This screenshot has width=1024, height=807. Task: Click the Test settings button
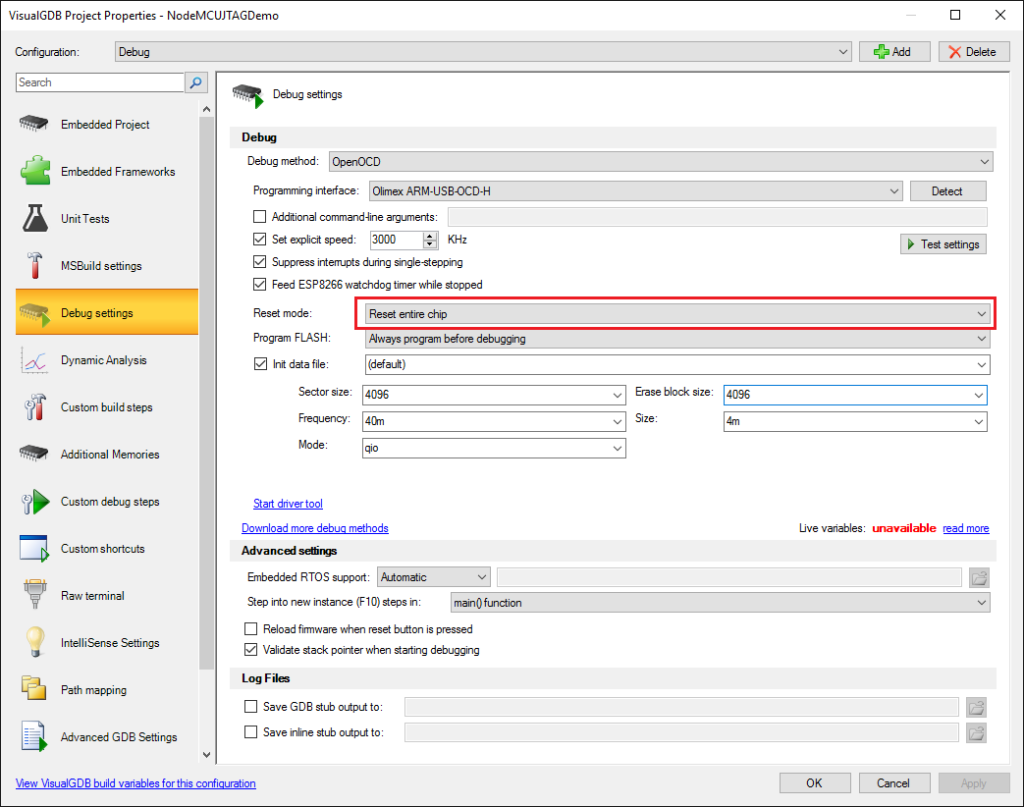[943, 244]
